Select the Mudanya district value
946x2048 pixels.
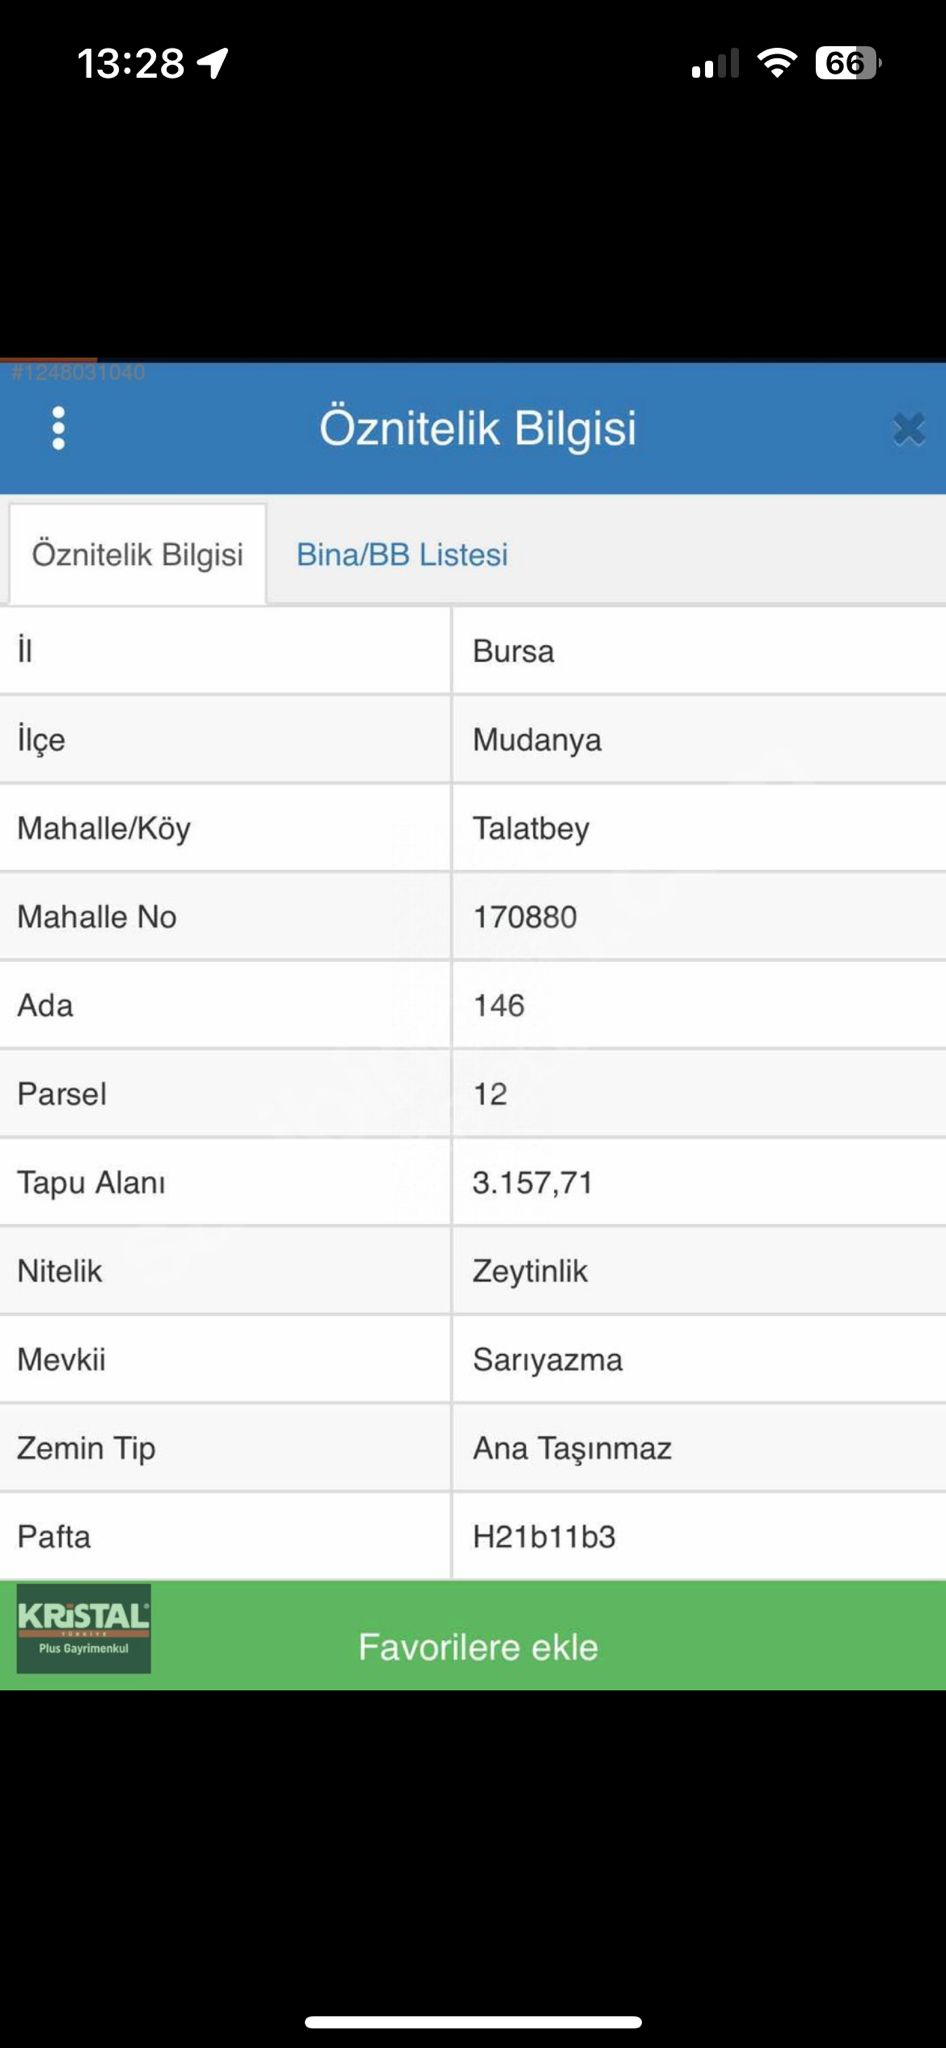[537, 740]
